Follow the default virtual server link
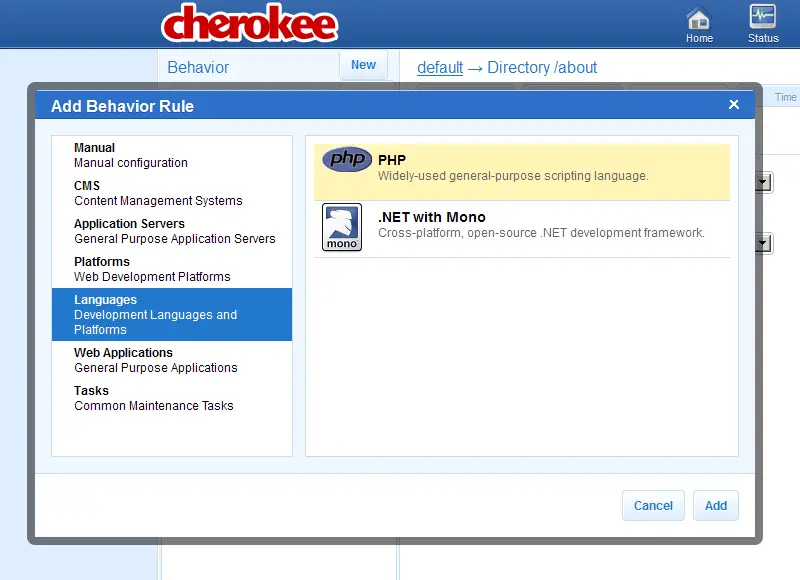 tap(440, 67)
